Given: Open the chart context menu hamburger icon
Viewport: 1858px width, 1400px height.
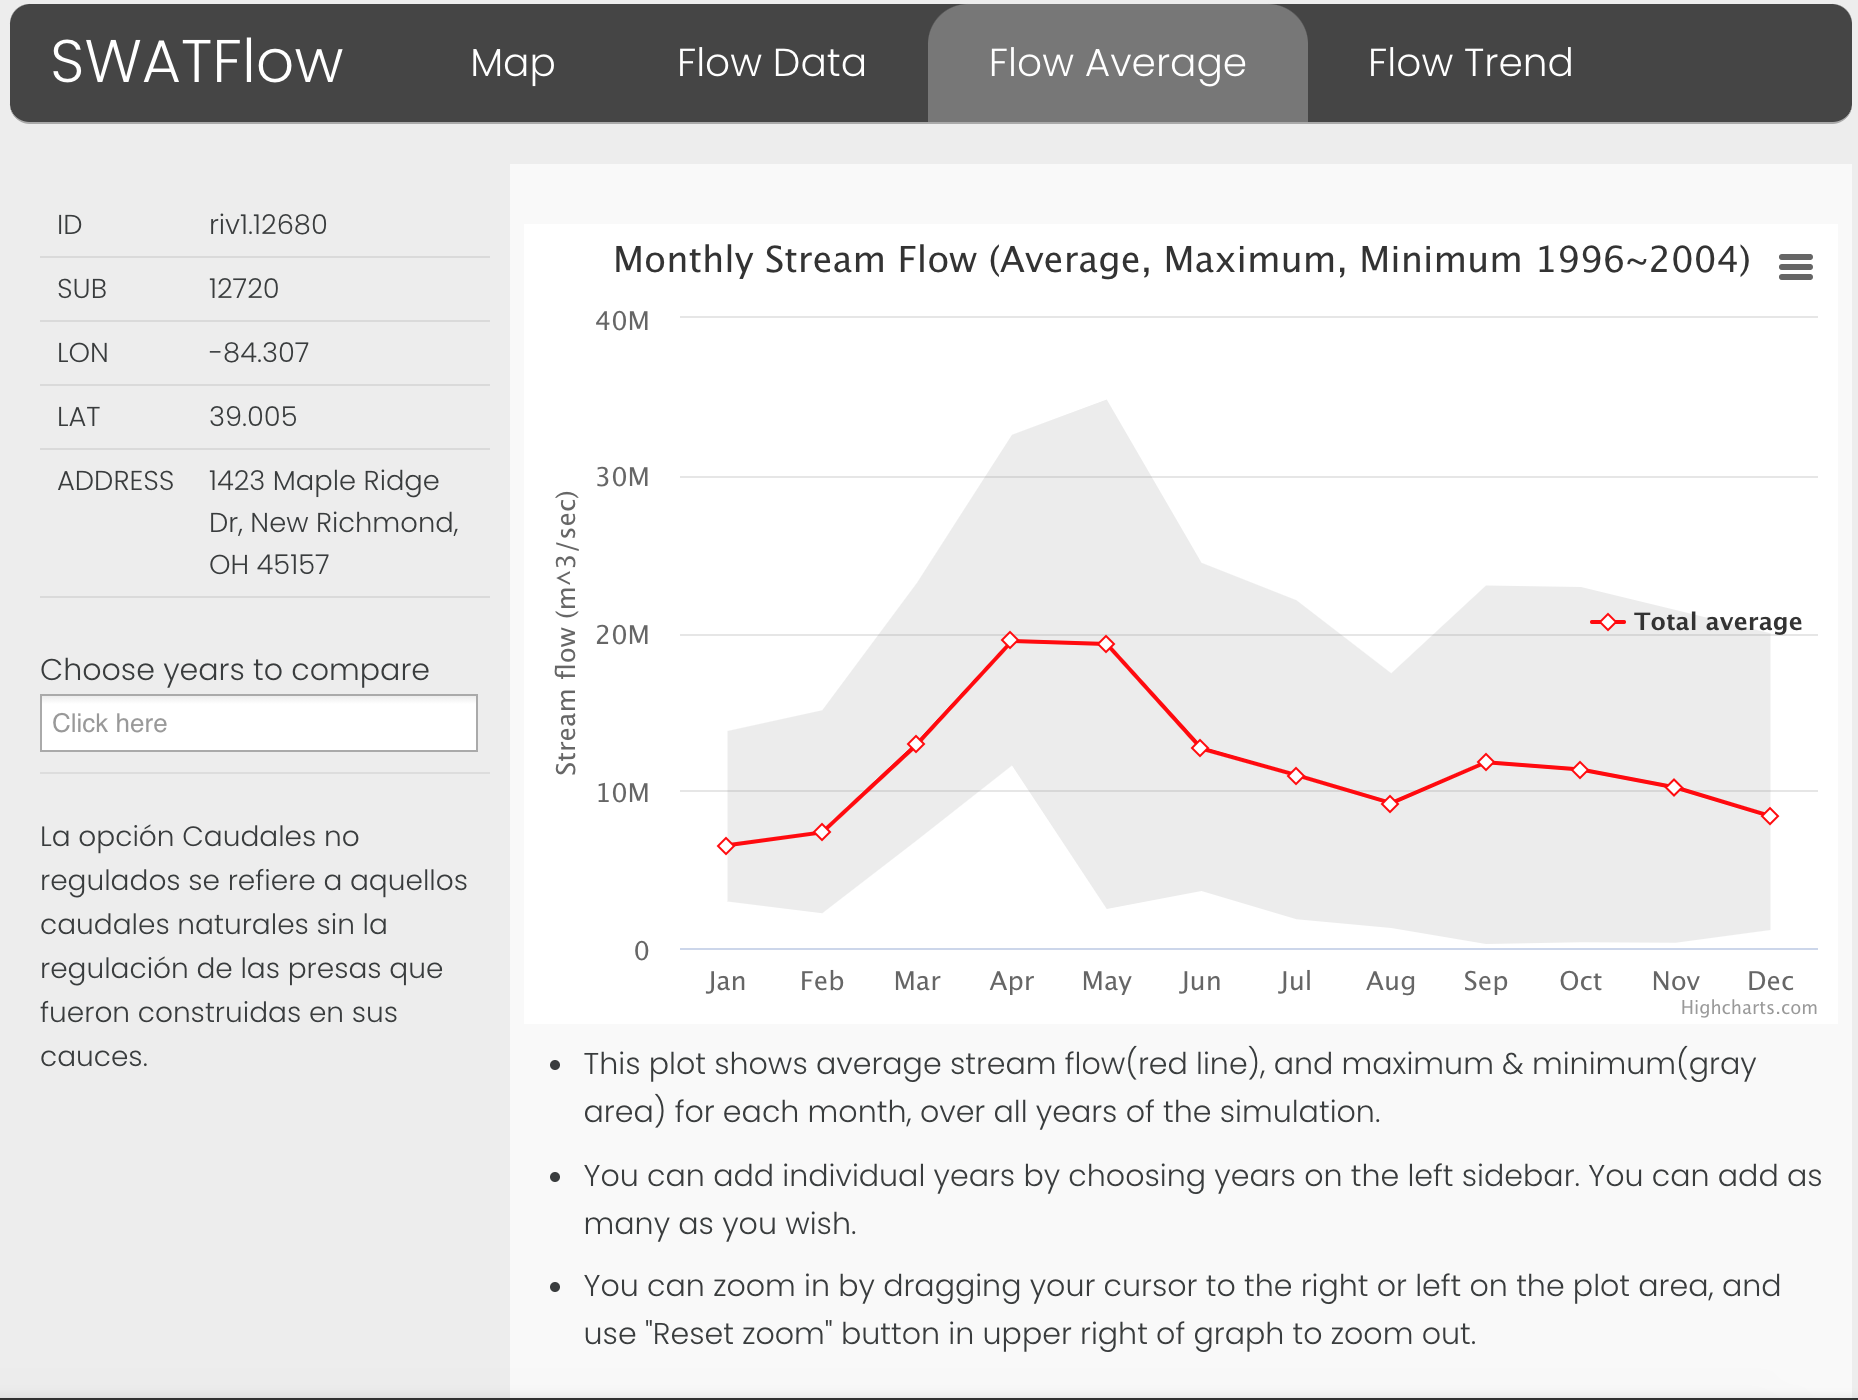Looking at the screenshot, I should [x=1795, y=267].
